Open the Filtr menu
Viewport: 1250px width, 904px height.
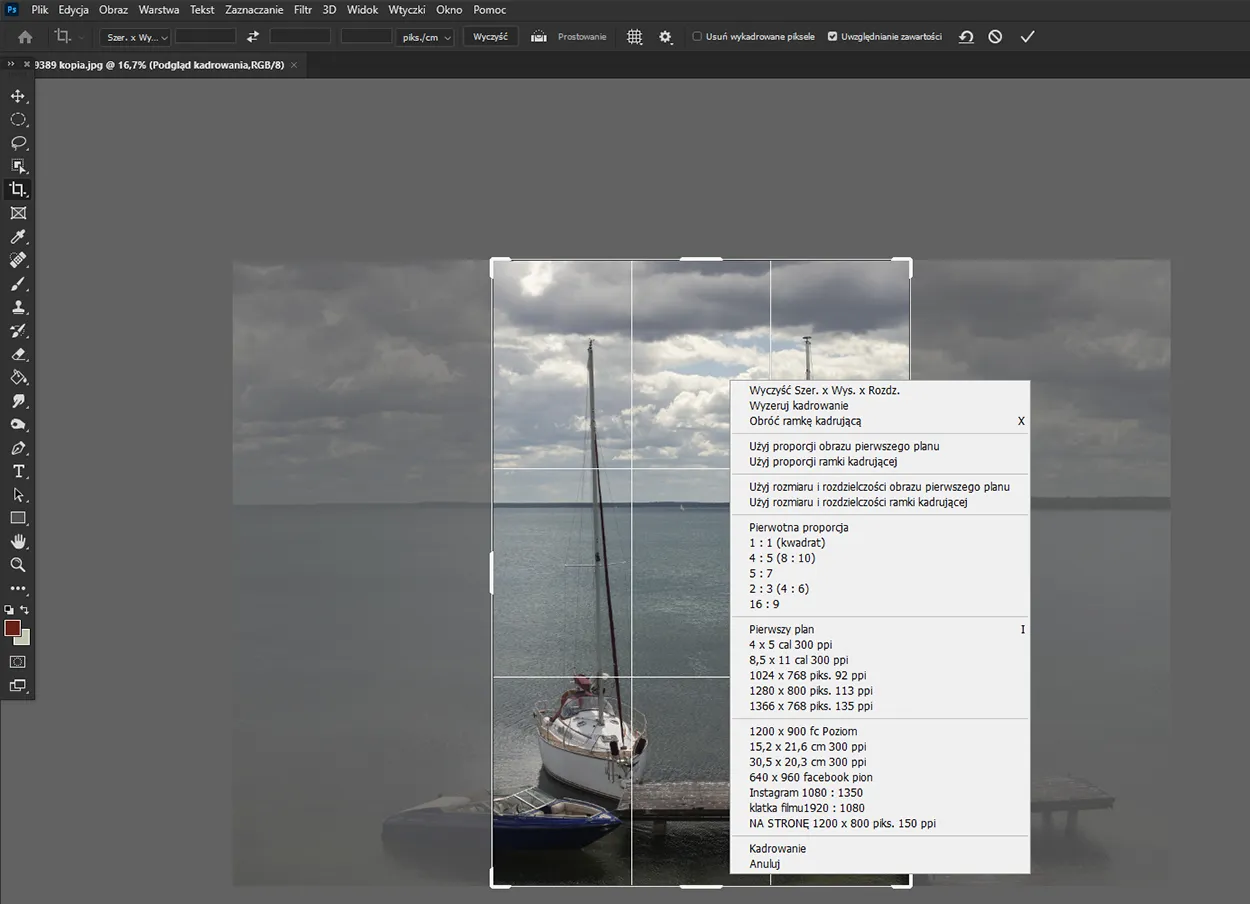303,10
